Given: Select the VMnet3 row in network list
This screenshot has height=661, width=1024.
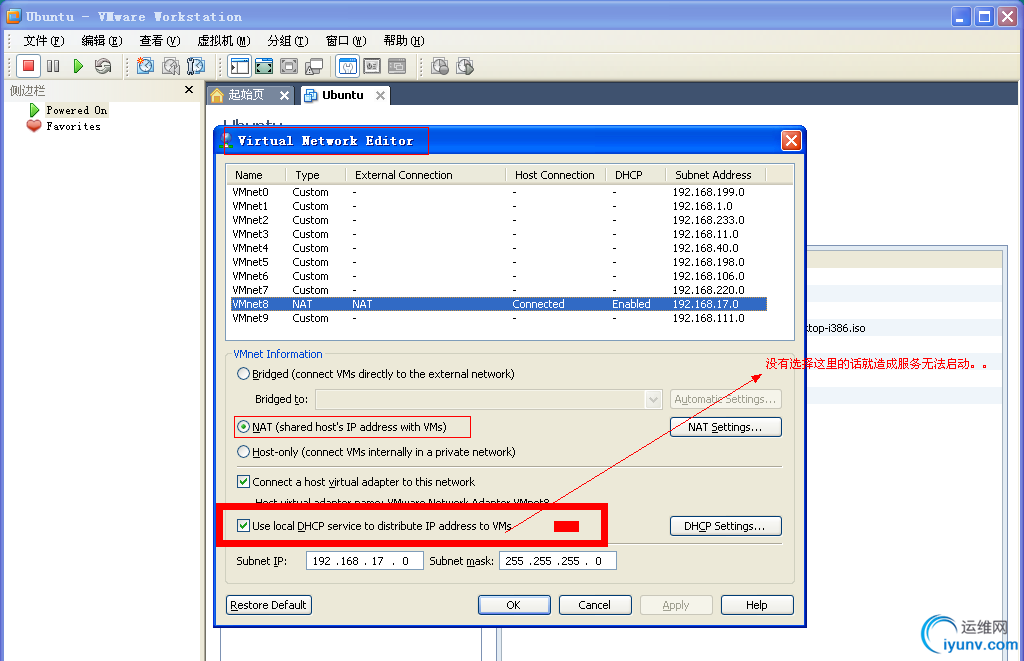Looking at the screenshot, I should pos(498,234).
